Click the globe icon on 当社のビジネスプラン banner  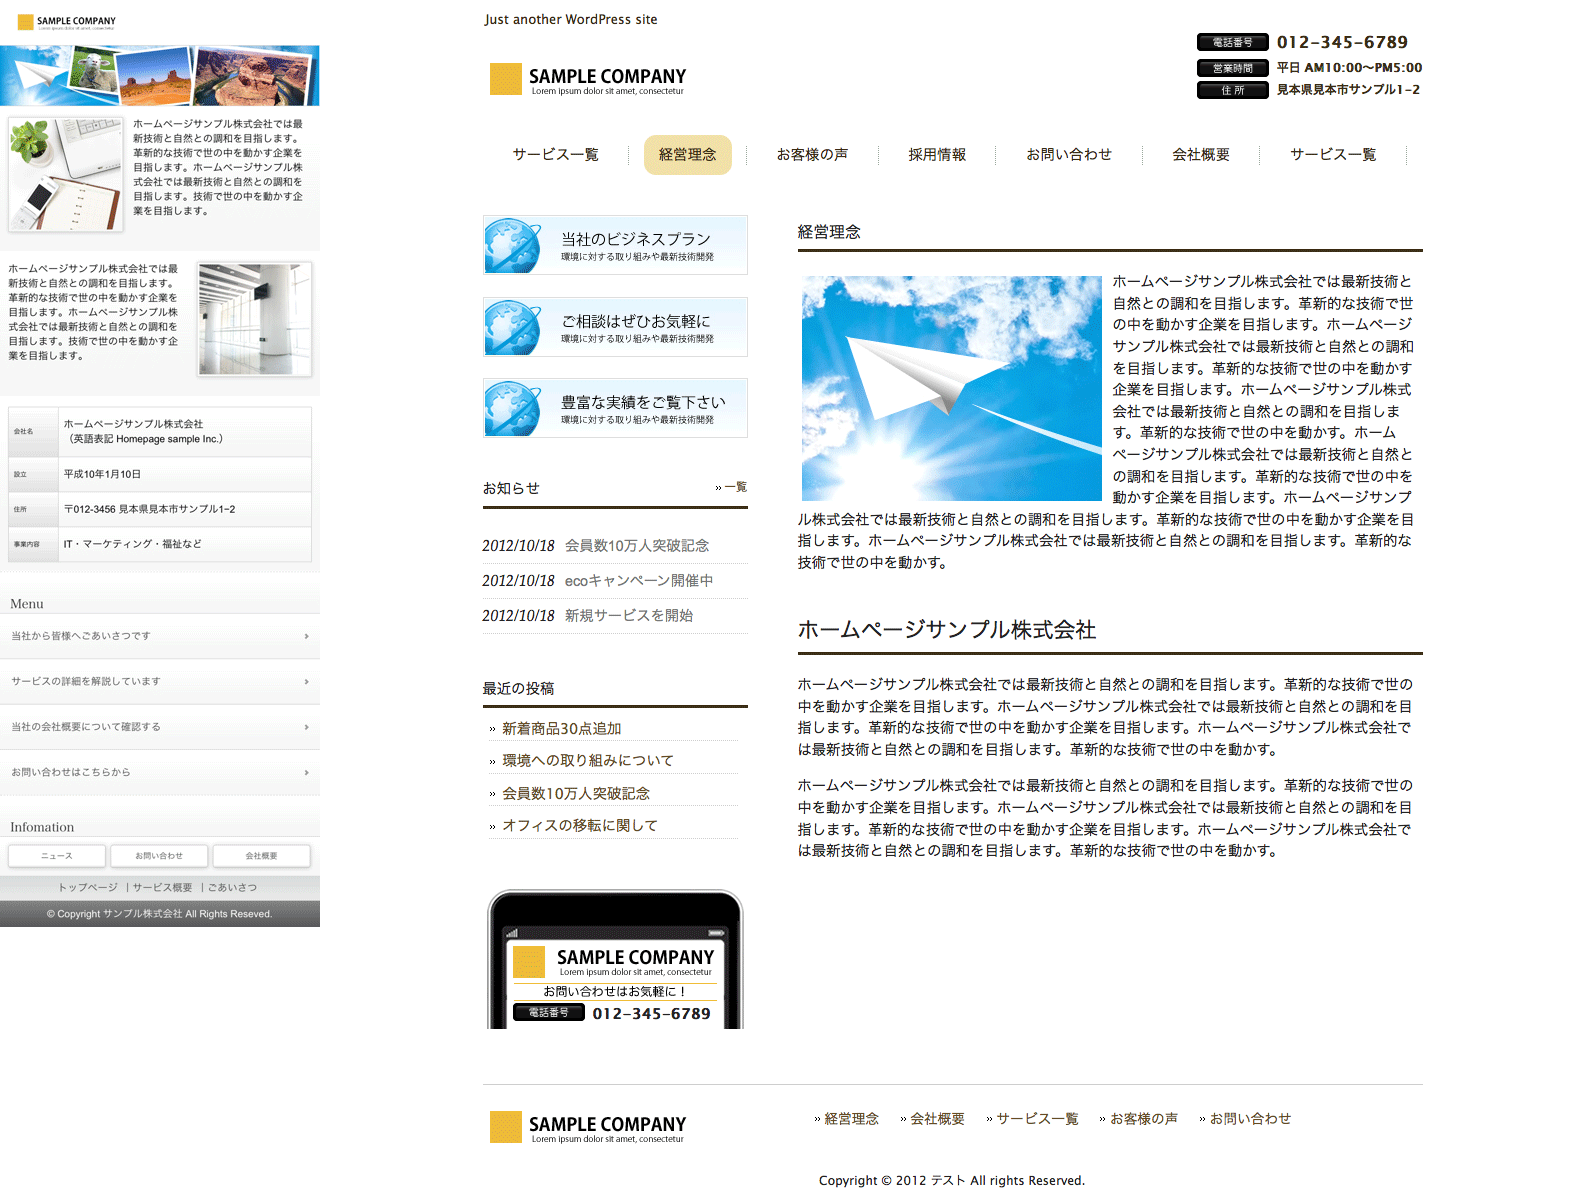coord(512,245)
